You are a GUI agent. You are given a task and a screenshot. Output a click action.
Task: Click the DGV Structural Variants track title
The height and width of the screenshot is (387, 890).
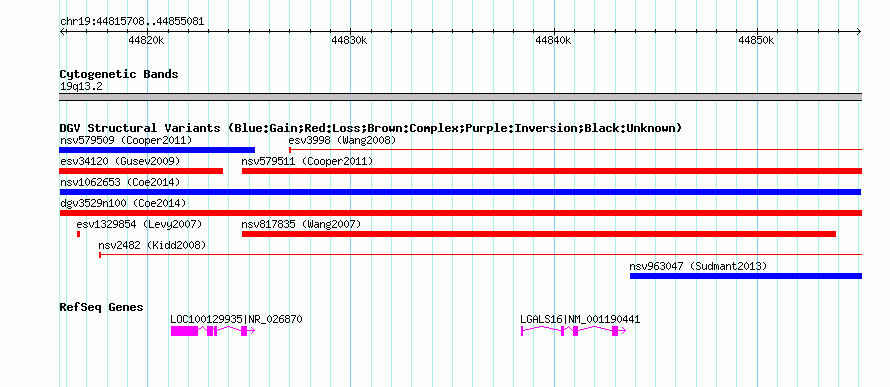click(371, 128)
